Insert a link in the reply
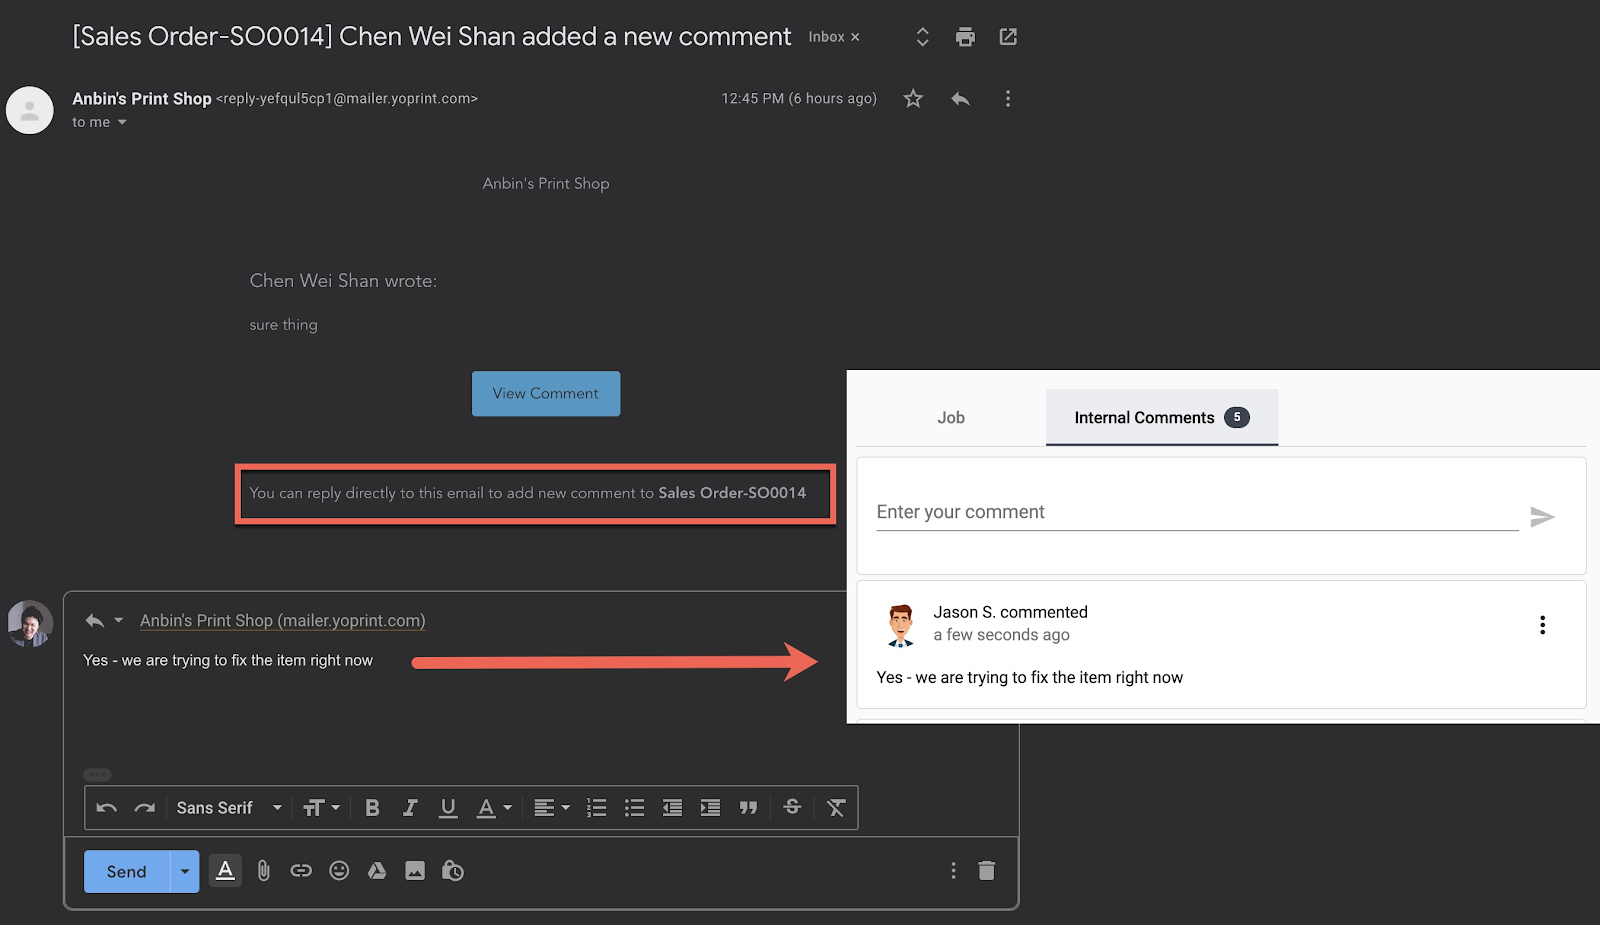This screenshot has width=1600, height=925. 301,871
